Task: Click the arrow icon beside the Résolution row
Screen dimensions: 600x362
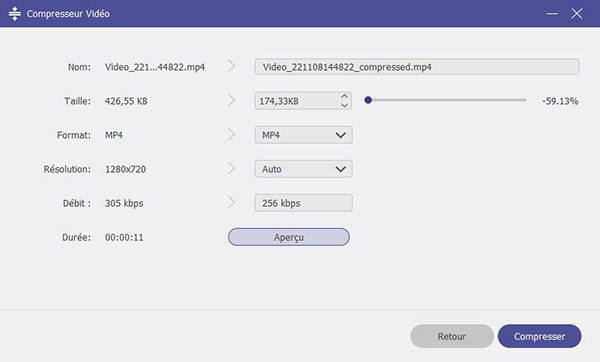Action: 232,168
